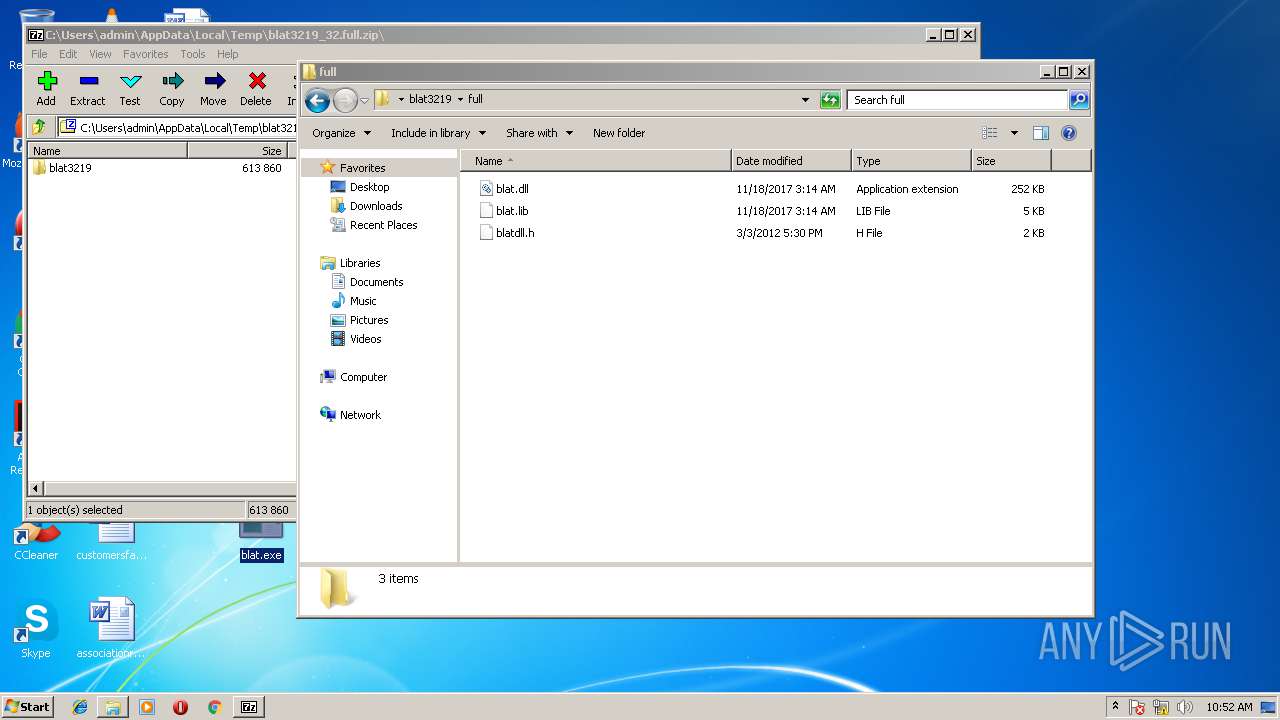
Task: Expand the arrow after blat3219 breadcrumb
Action: [x=461, y=99]
